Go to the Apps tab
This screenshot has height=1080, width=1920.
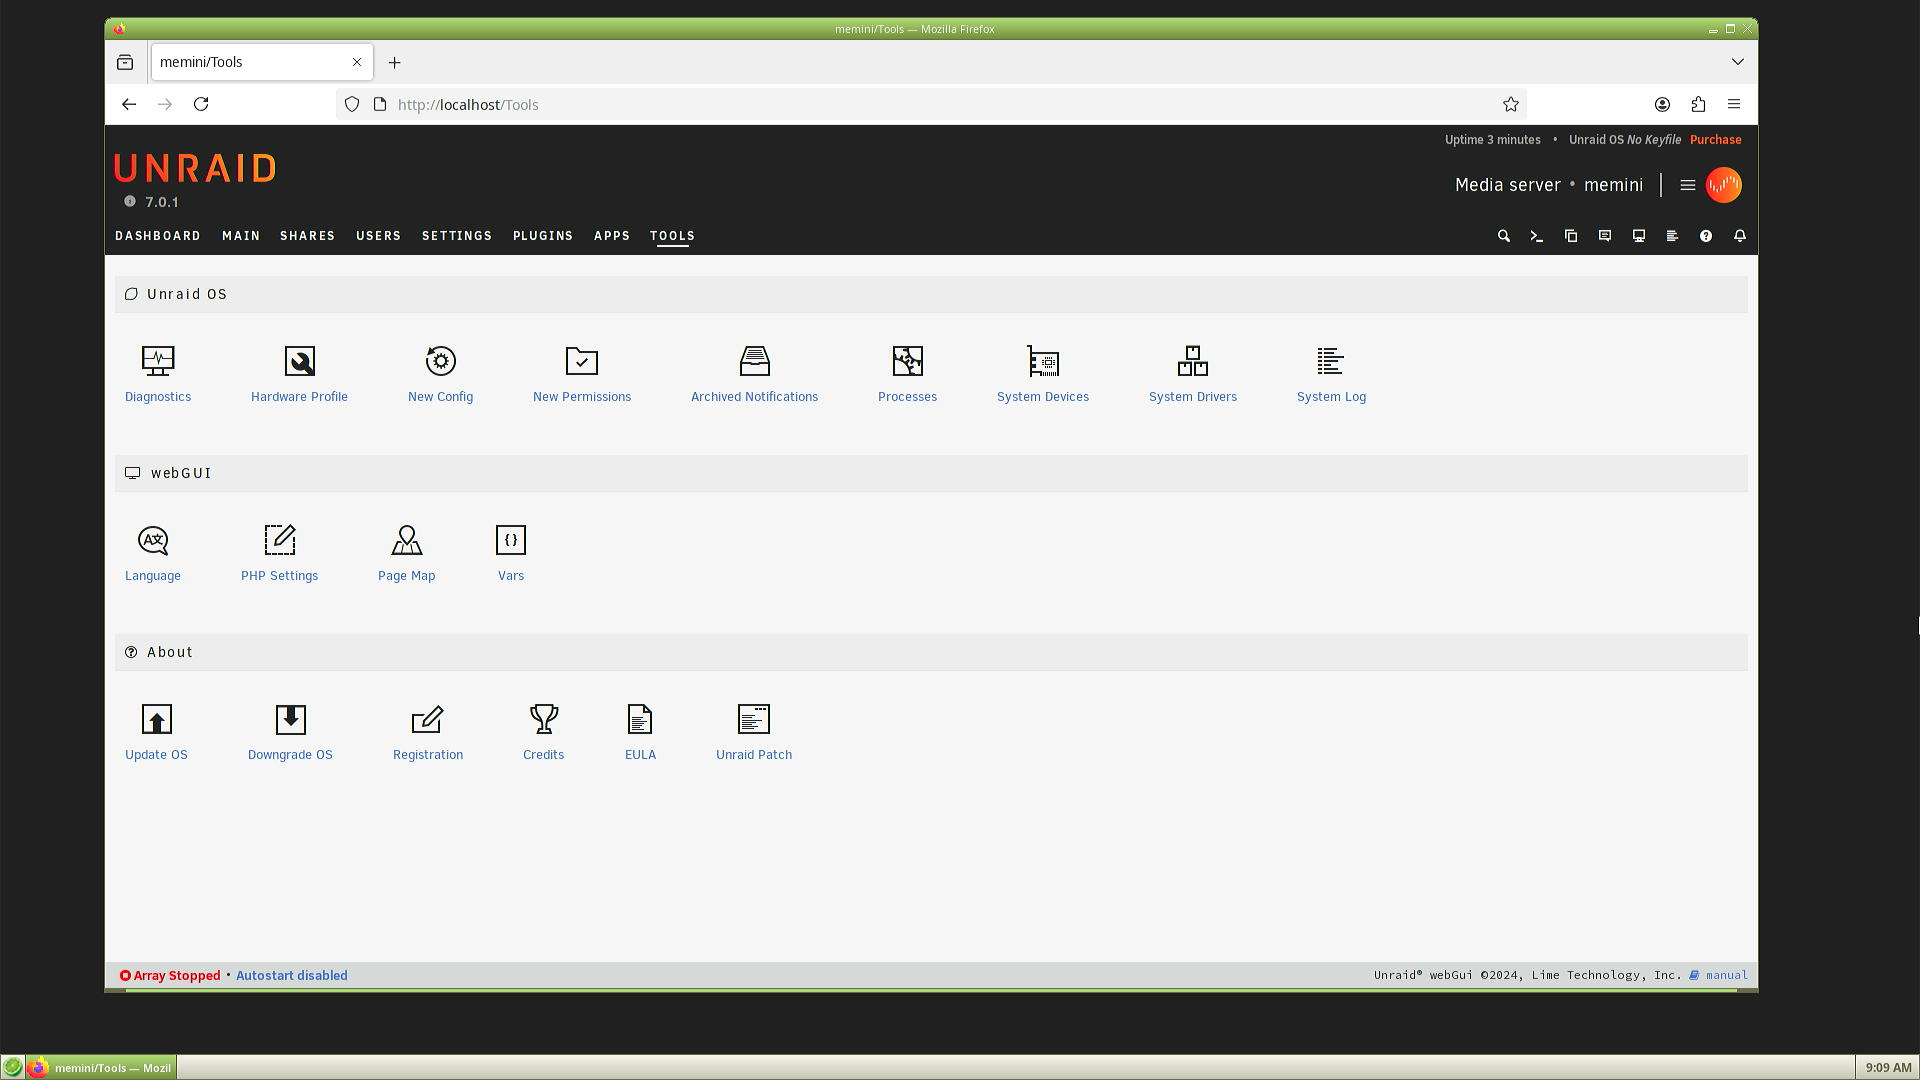click(612, 236)
